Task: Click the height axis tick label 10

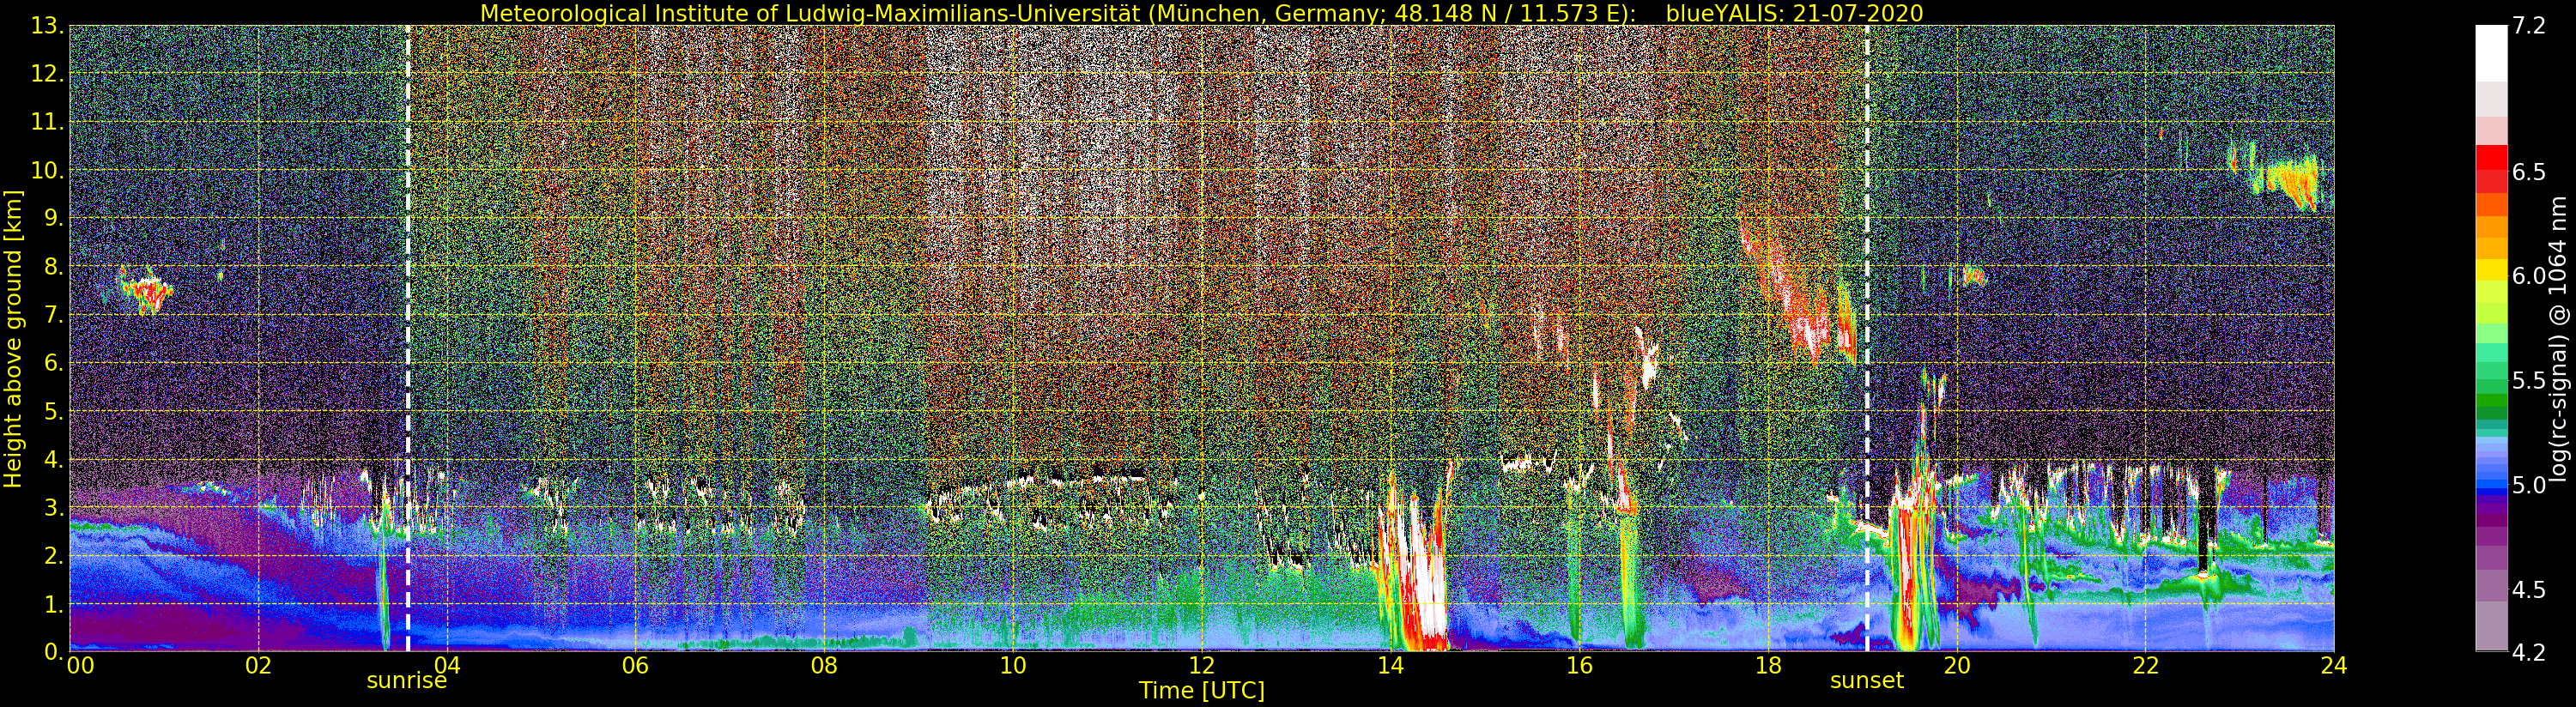Action: click(47, 171)
